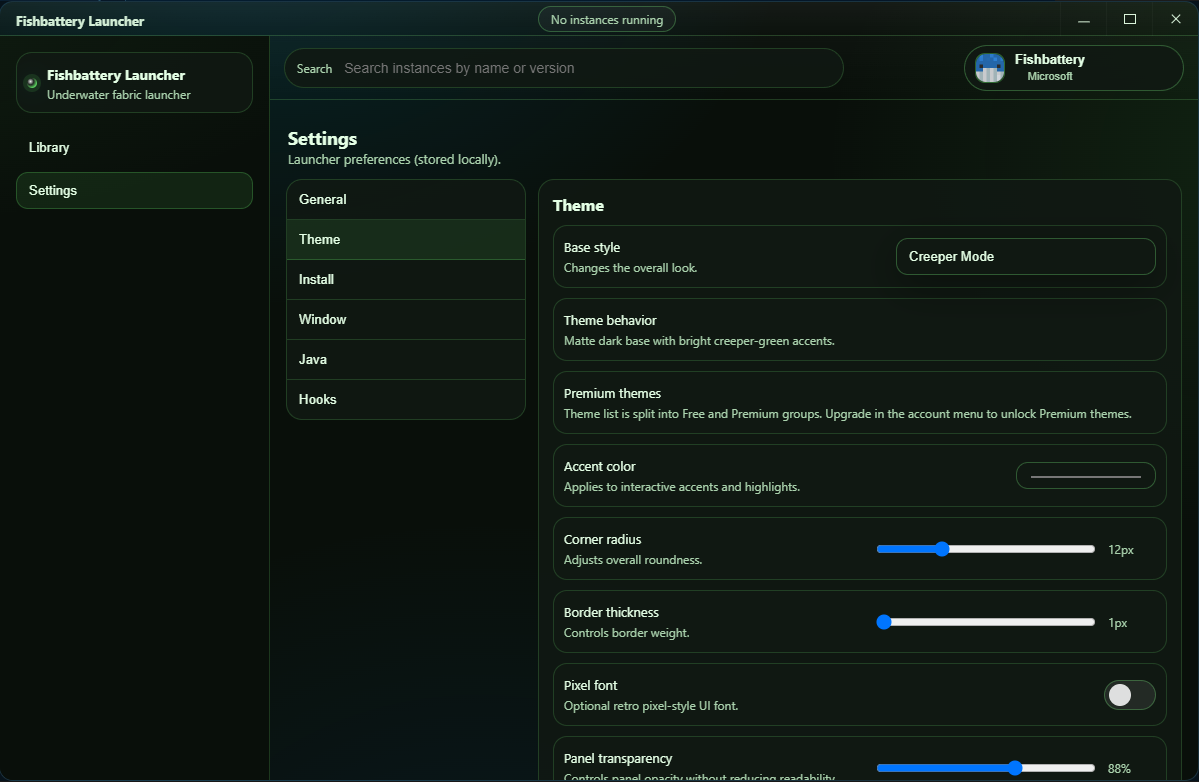Switch to the Theme settings section

pyautogui.click(x=405, y=239)
